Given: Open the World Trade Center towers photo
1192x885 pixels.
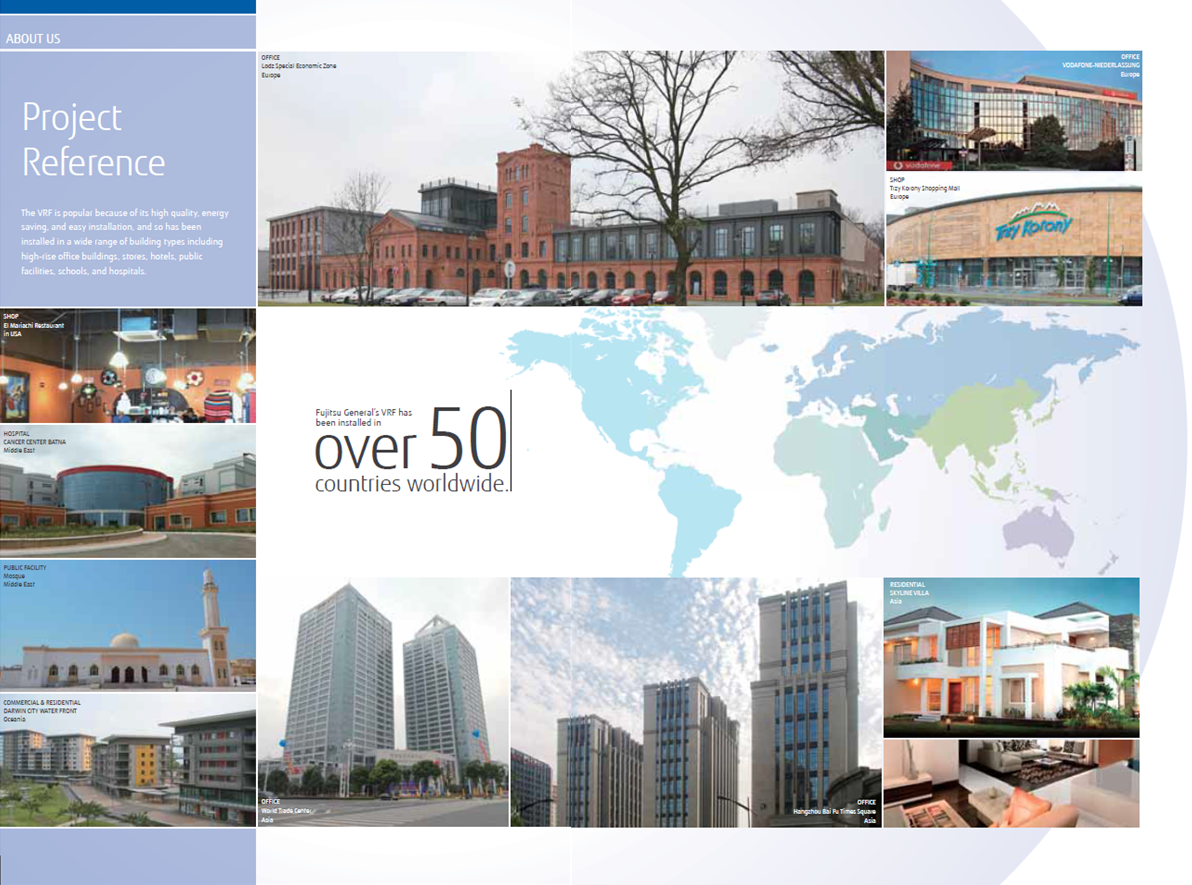Looking at the screenshot, I should click(x=383, y=702).
